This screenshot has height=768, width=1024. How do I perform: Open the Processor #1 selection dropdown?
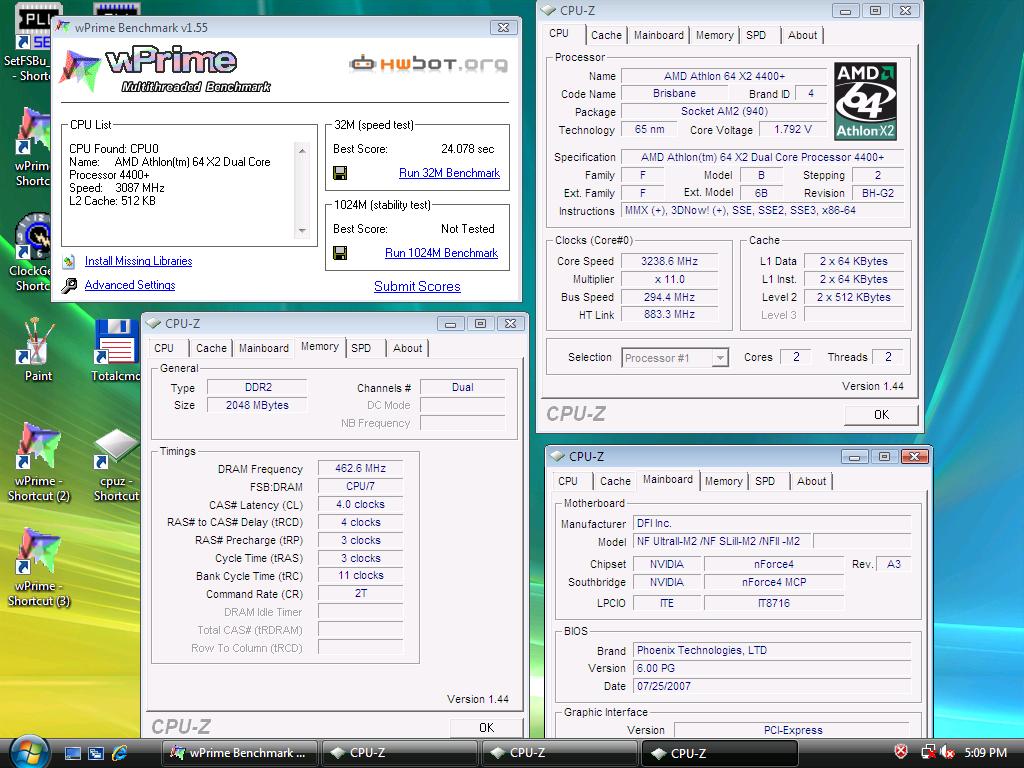[720, 358]
